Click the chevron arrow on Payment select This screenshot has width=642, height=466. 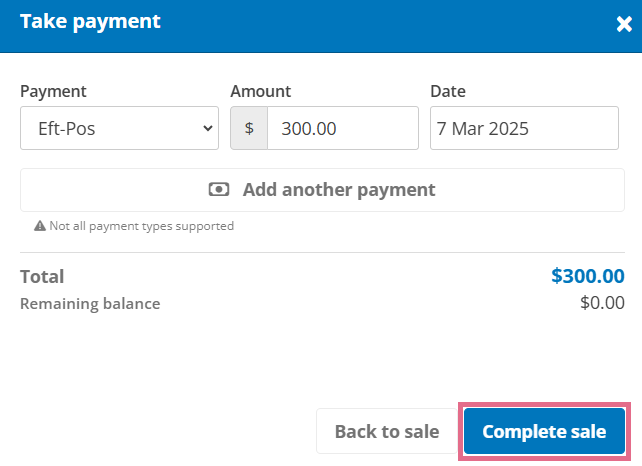208,128
